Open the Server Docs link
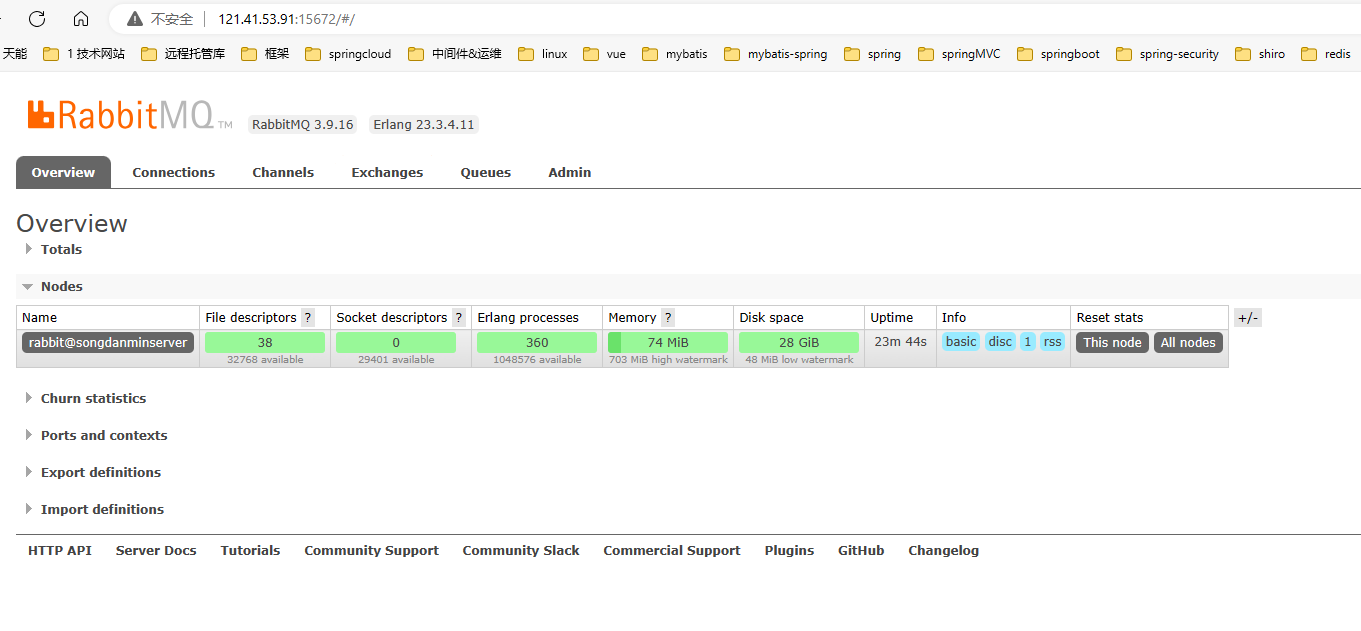Screen dimensions: 1361x631 tap(156, 550)
